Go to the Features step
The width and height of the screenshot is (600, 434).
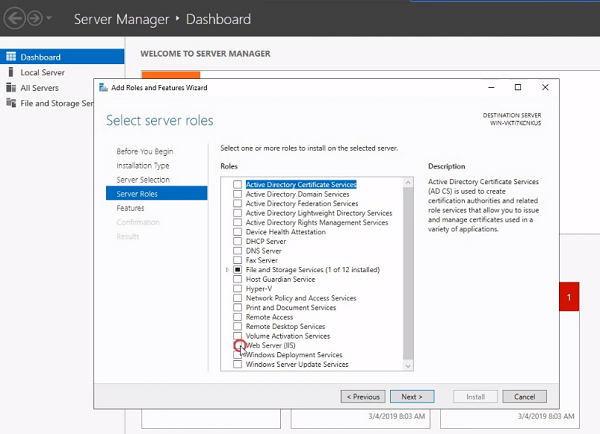[x=130, y=208]
